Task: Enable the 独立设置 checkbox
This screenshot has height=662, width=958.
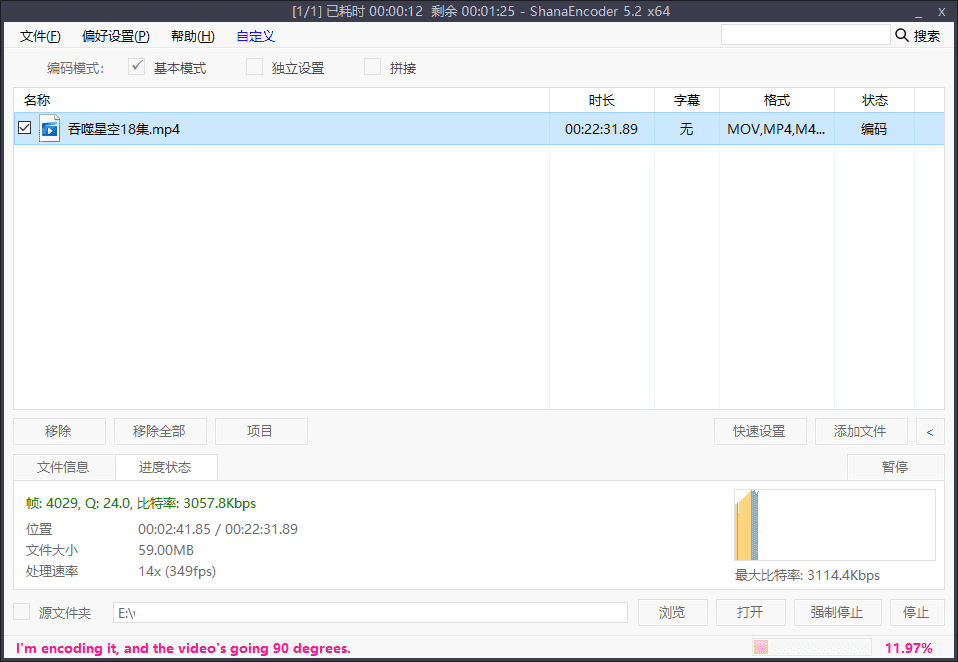Action: point(255,68)
